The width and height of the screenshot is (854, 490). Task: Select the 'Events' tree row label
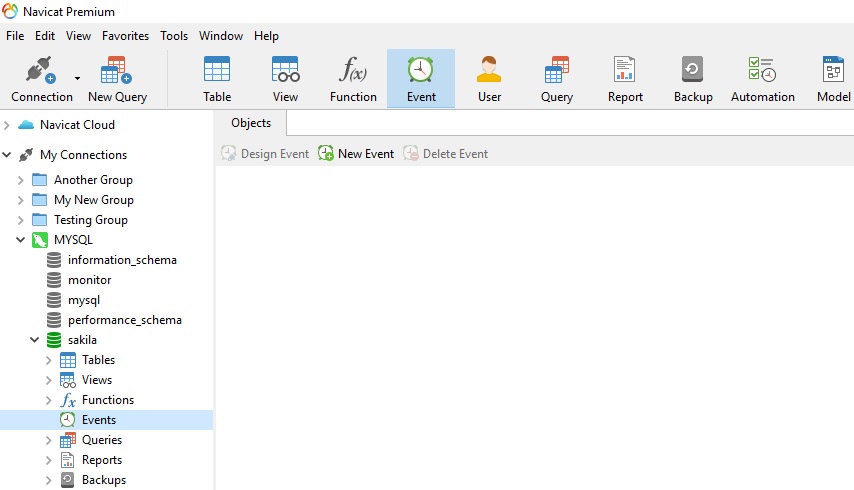99,420
